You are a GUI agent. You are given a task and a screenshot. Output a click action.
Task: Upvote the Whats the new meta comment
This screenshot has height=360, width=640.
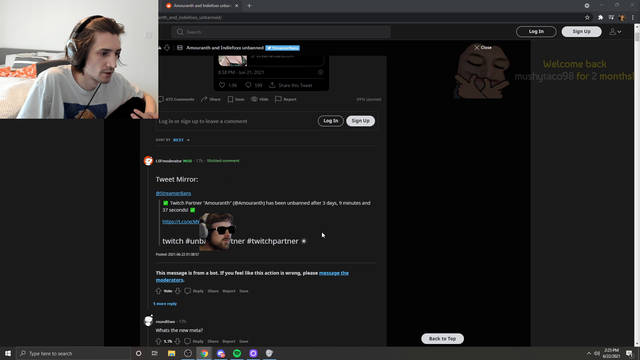click(158, 341)
